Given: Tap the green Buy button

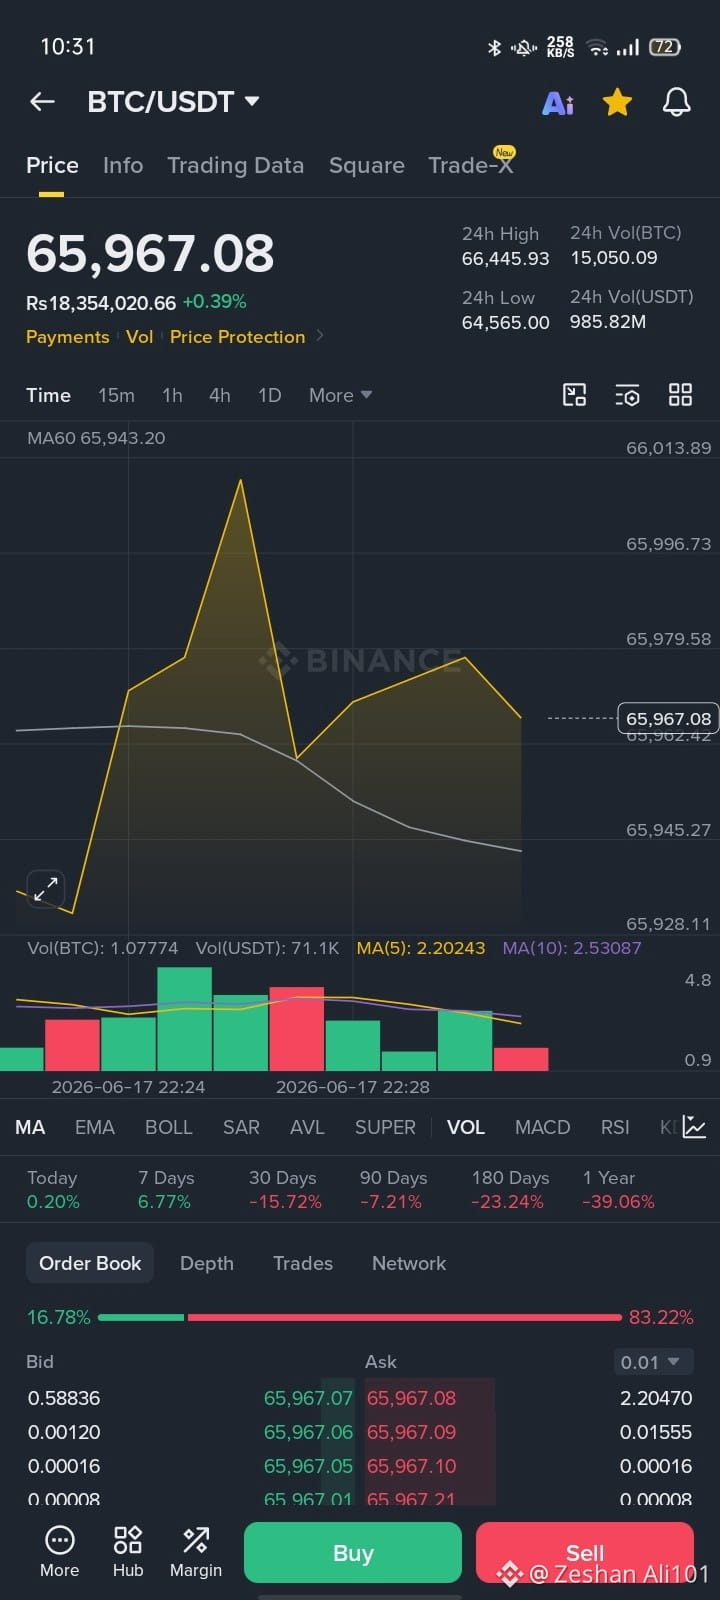Looking at the screenshot, I should (353, 1553).
